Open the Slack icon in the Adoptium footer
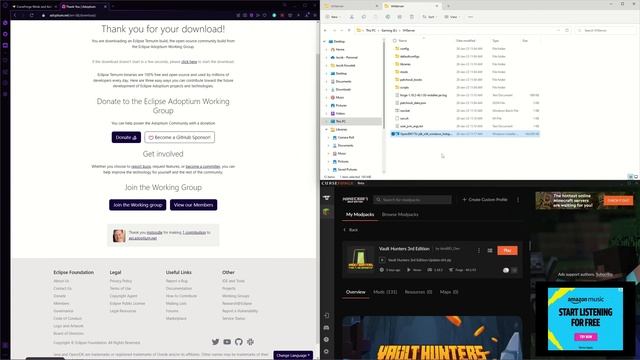The height and width of the screenshot is (360, 640). (250, 342)
